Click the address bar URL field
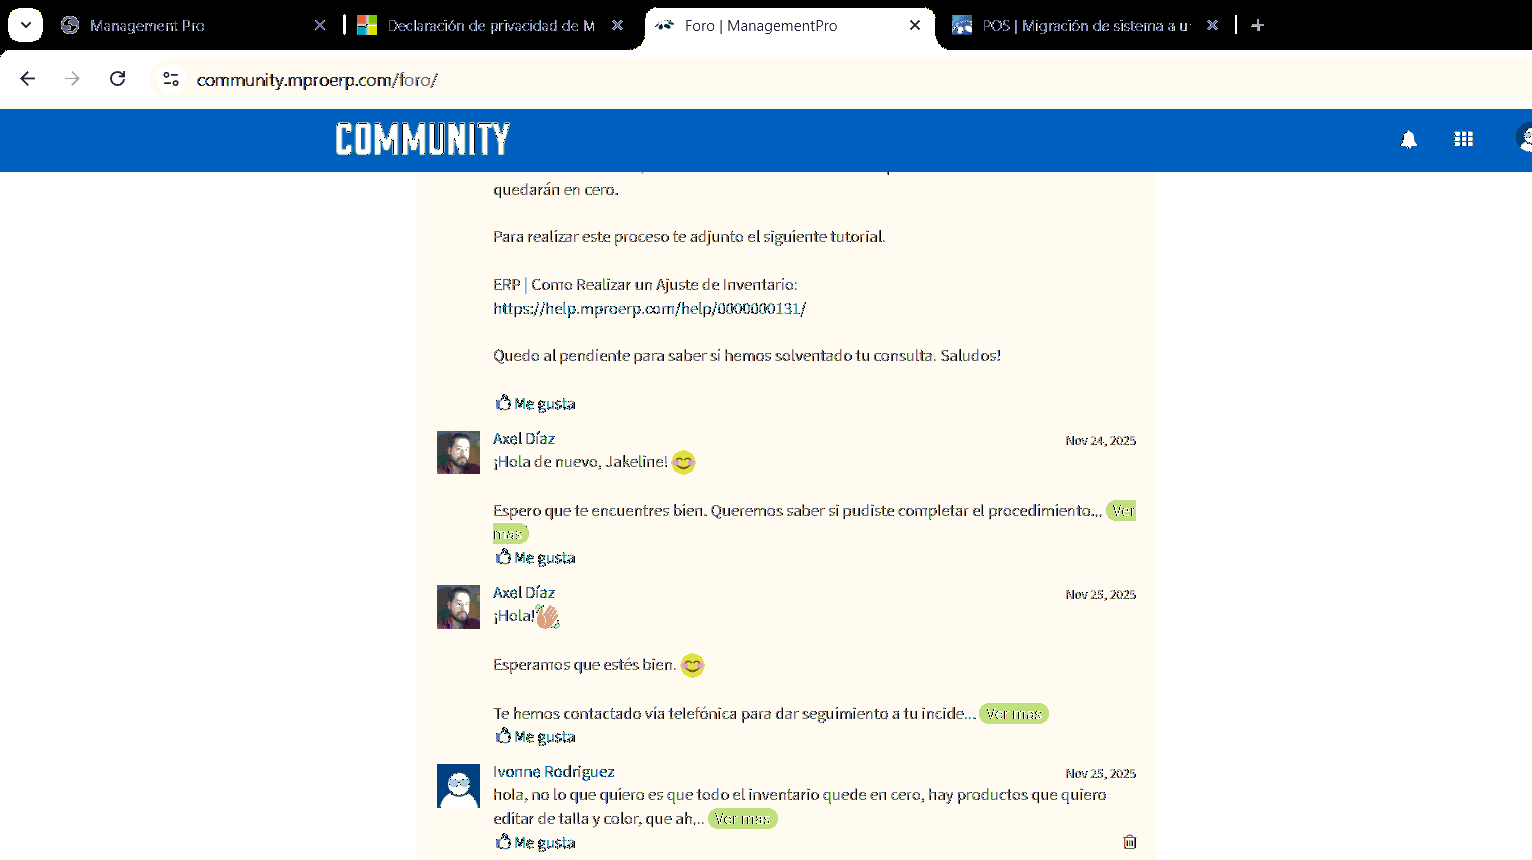The width and height of the screenshot is (1532, 860). point(600,80)
